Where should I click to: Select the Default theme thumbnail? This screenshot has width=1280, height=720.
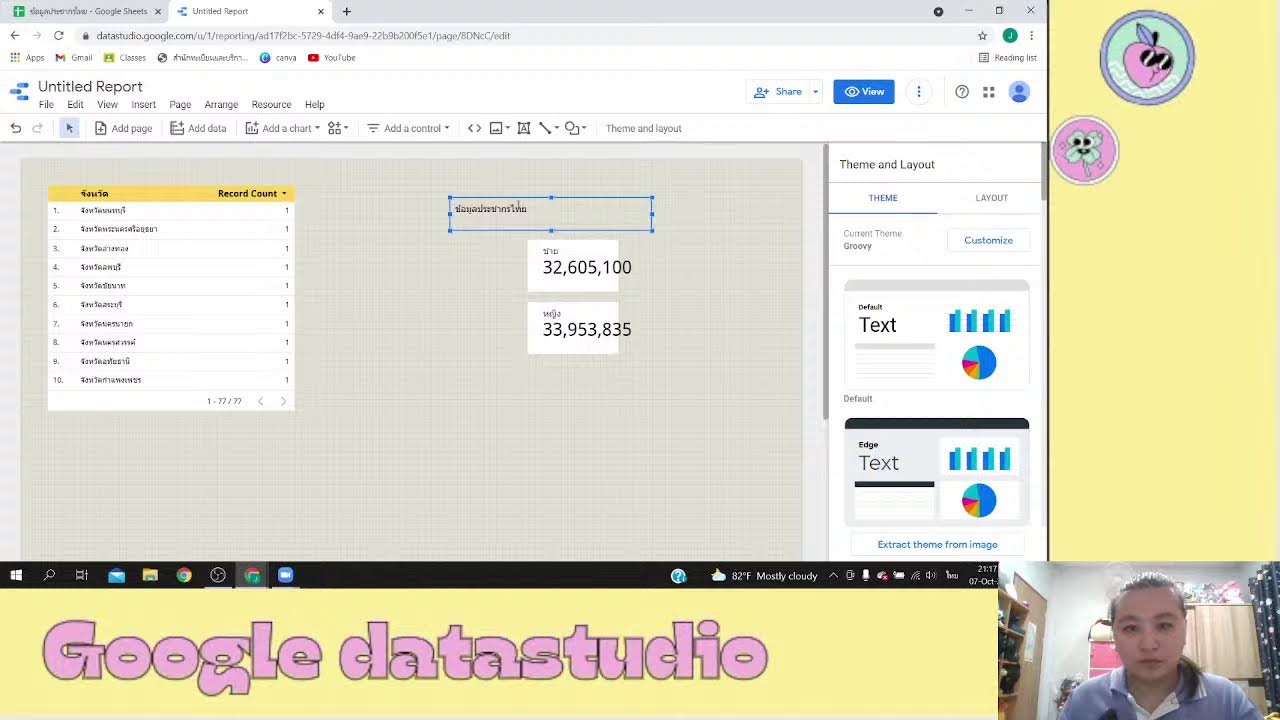936,333
